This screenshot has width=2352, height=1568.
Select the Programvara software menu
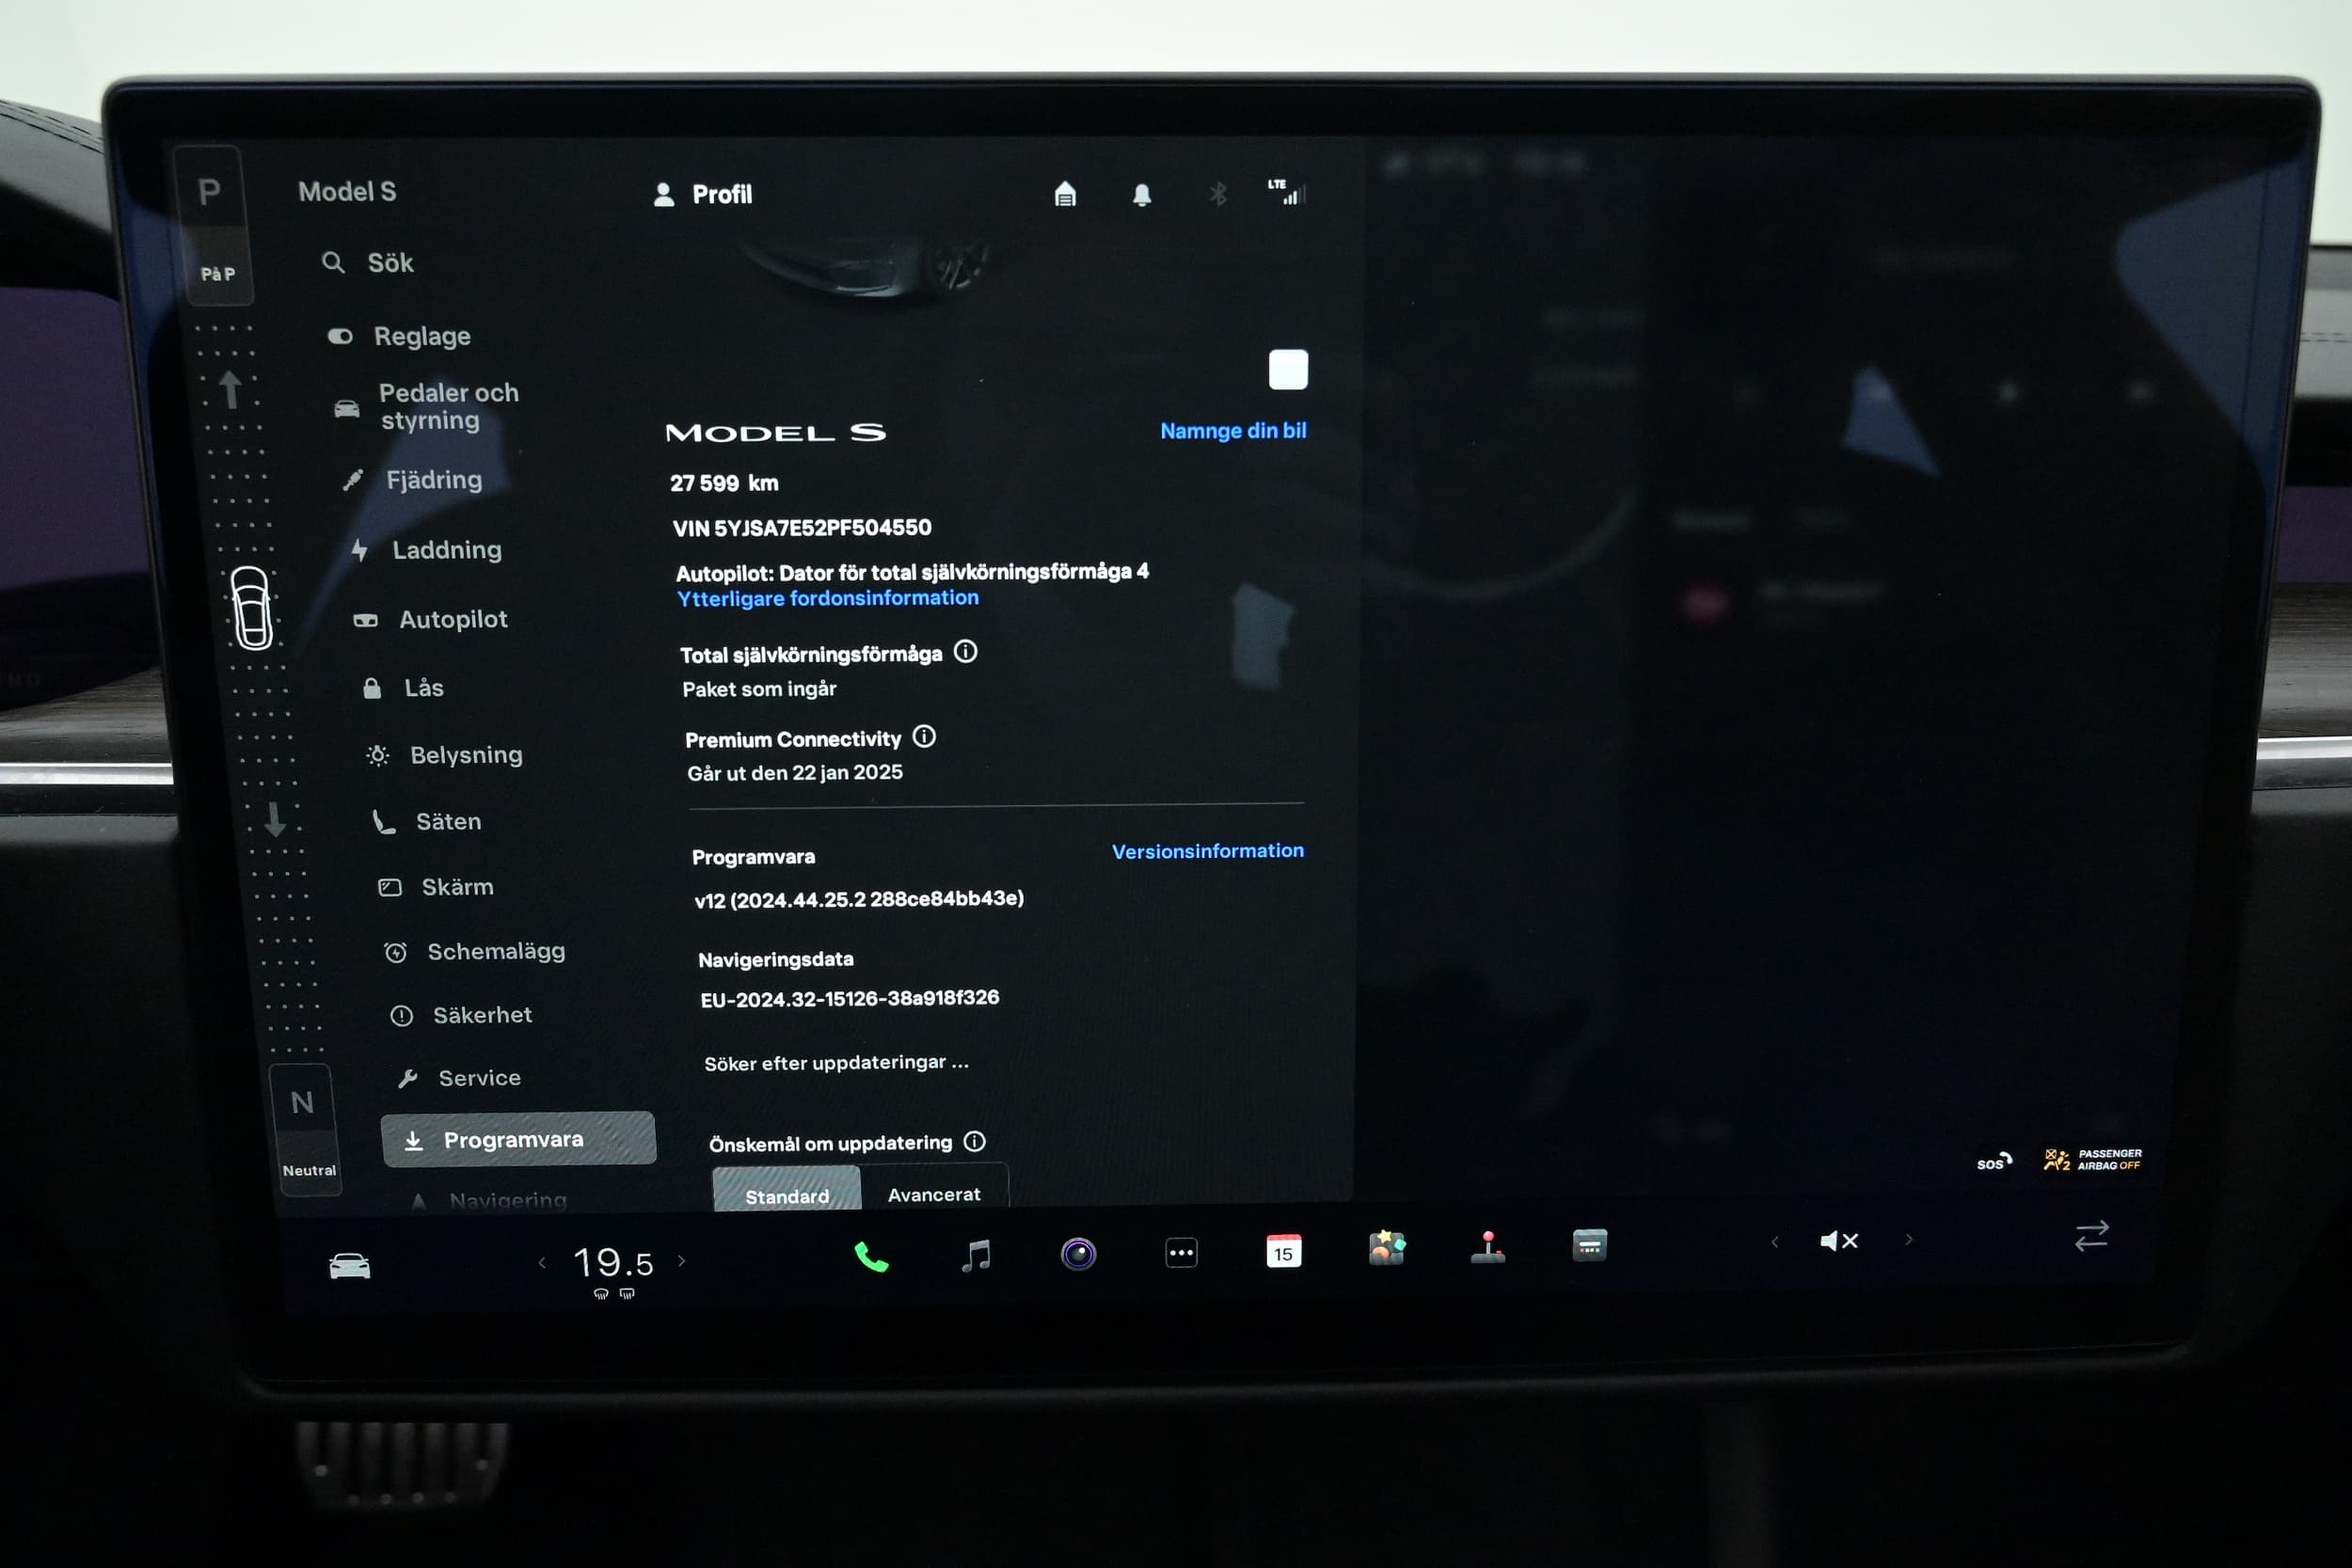tap(518, 1139)
